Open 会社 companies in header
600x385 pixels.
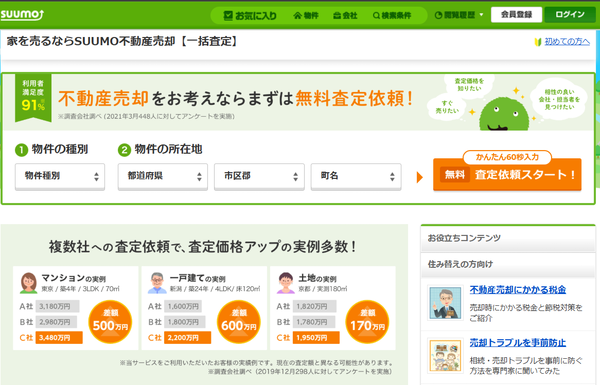[x=345, y=16]
